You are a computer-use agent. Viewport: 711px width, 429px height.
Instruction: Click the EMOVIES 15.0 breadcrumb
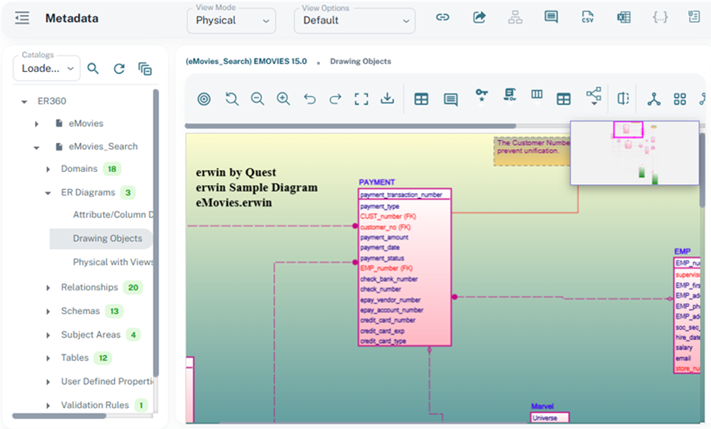point(246,61)
